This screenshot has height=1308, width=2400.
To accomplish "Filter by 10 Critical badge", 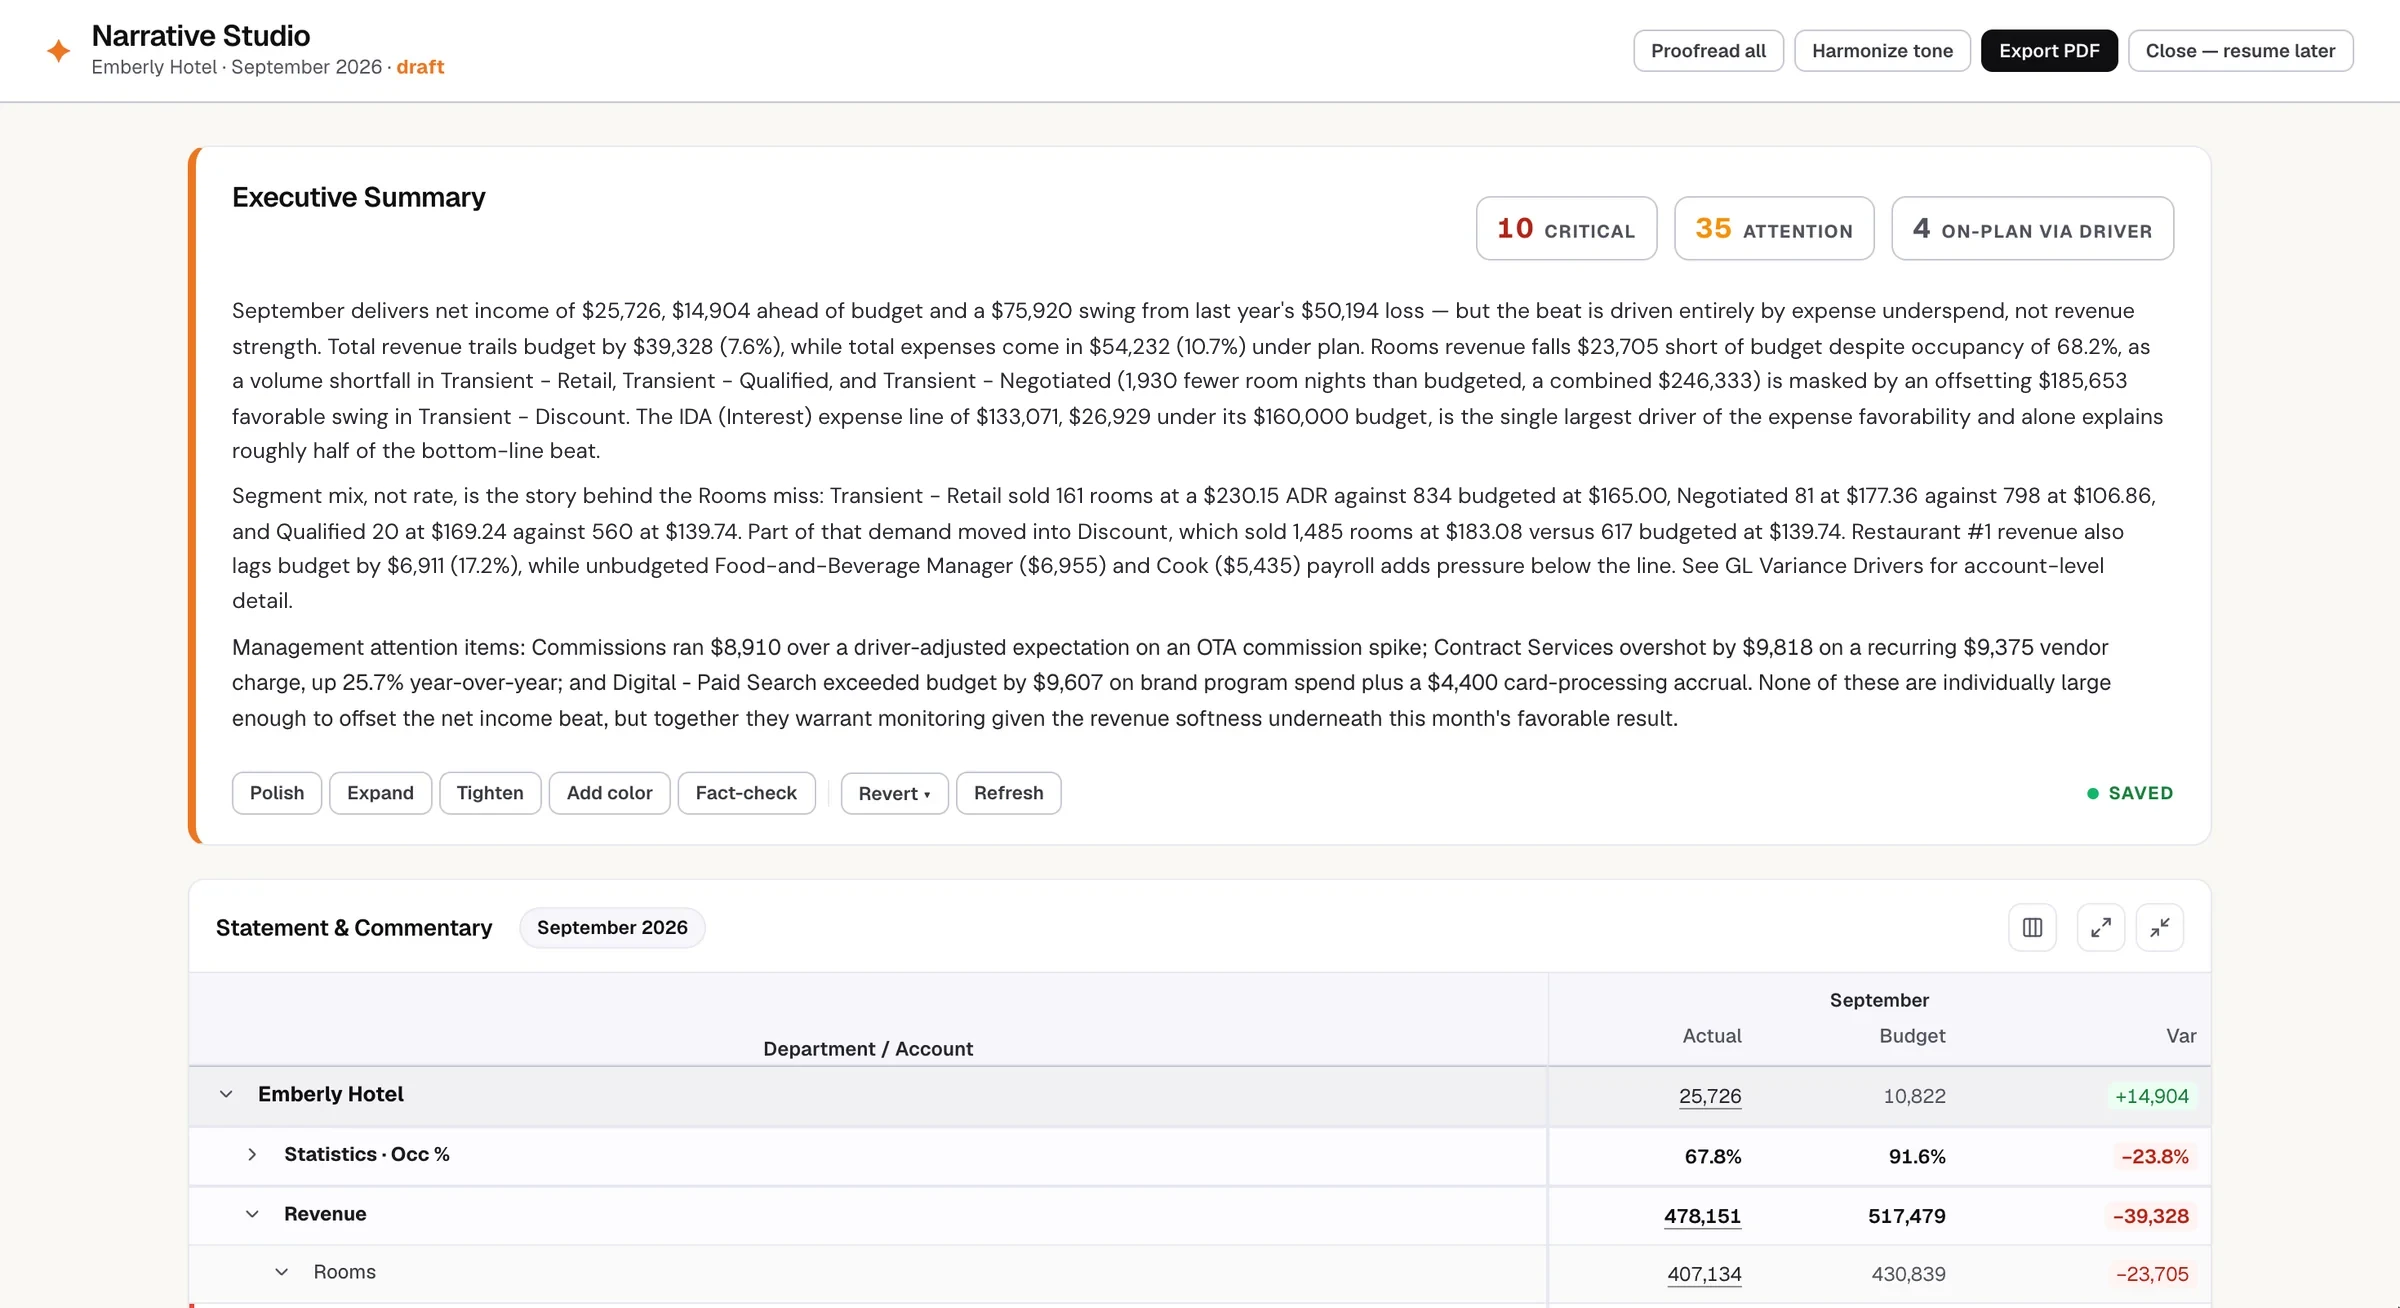I will tap(1566, 228).
